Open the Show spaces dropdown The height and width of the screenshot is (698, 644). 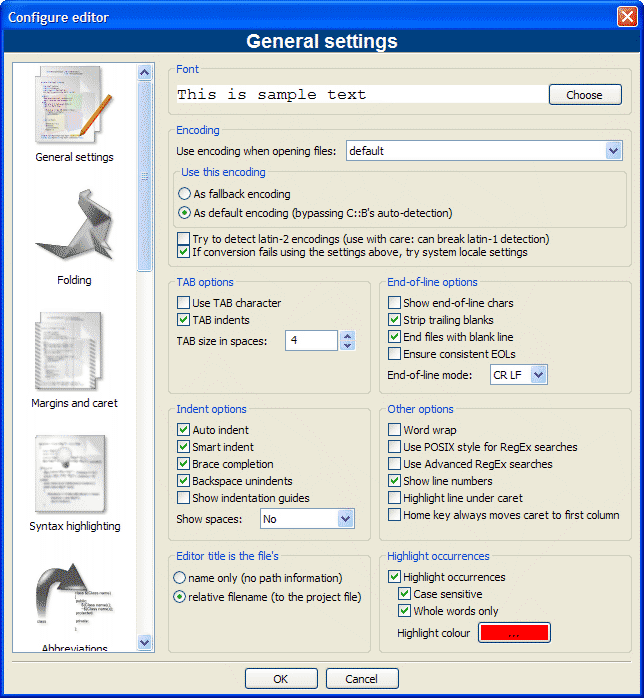coord(345,519)
